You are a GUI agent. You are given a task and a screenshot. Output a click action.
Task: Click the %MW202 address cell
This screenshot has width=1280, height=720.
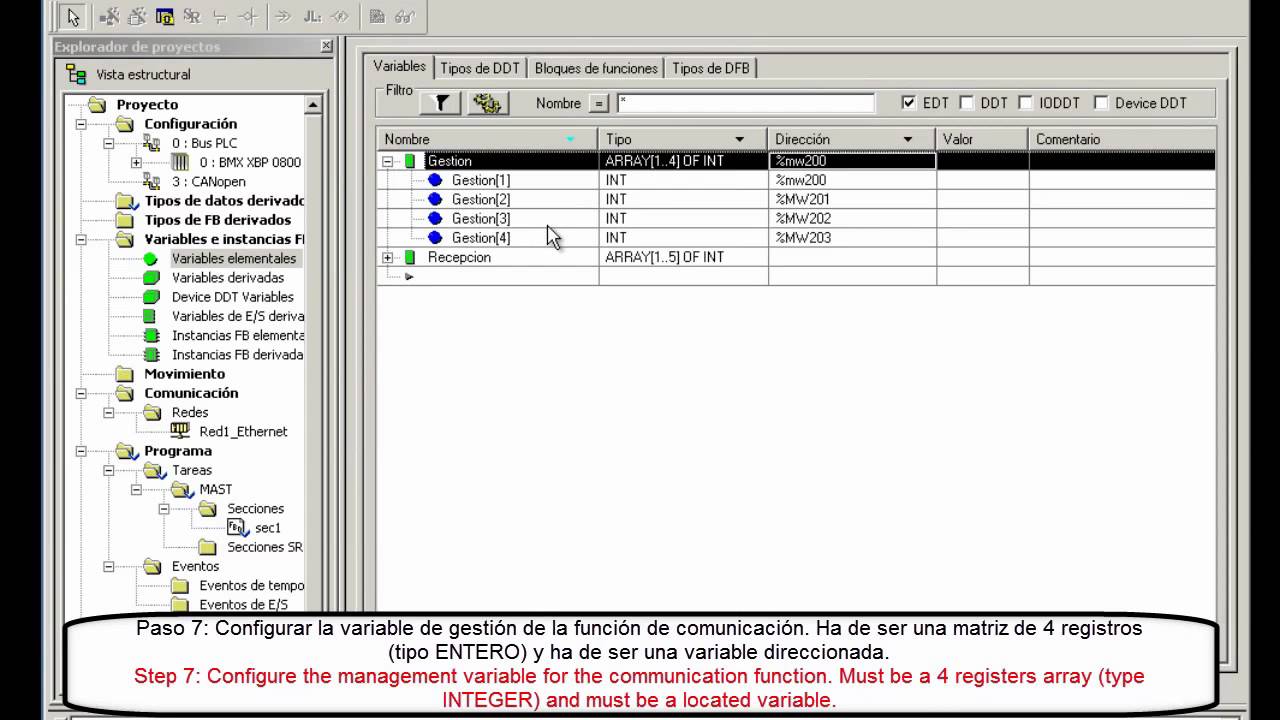[x=852, y=218]
